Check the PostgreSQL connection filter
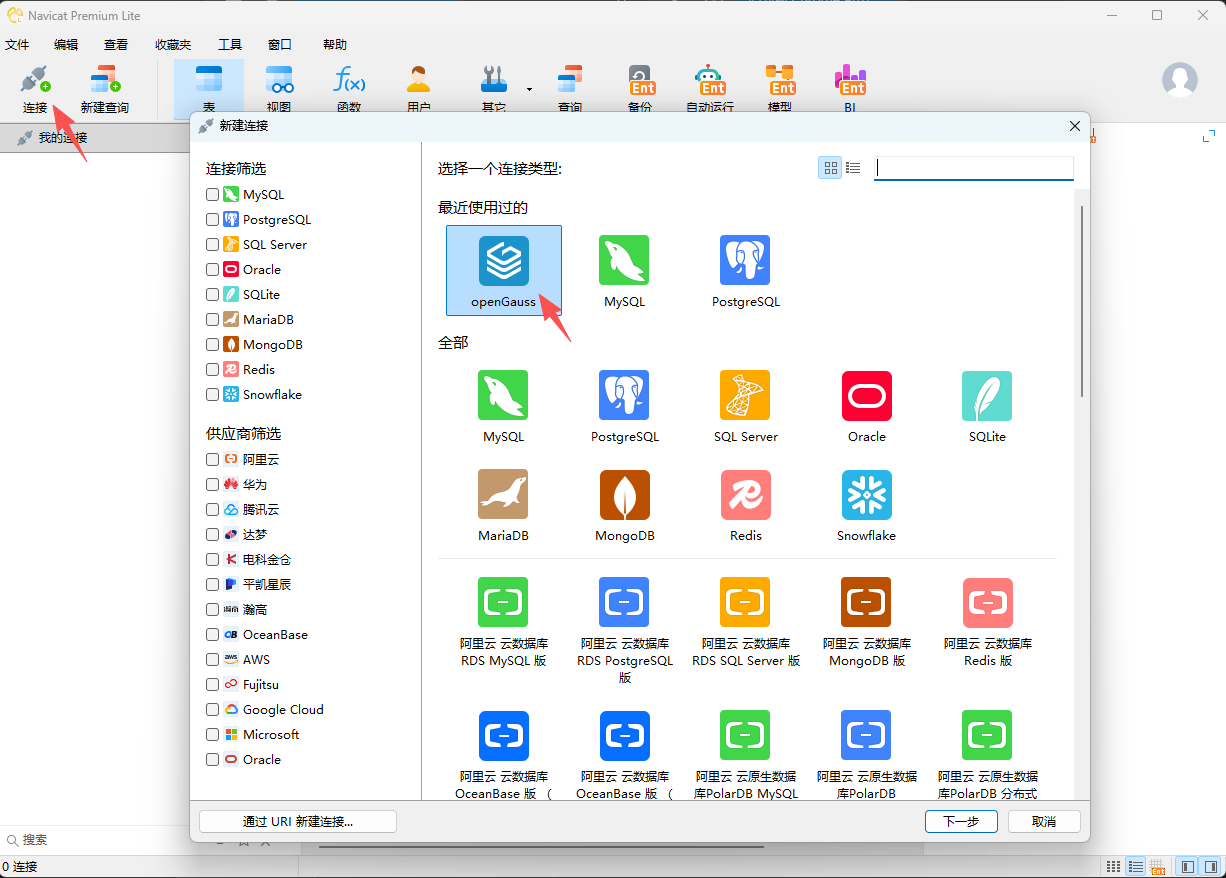Viewport: 1226px width, 878px height. pos(212,220)
